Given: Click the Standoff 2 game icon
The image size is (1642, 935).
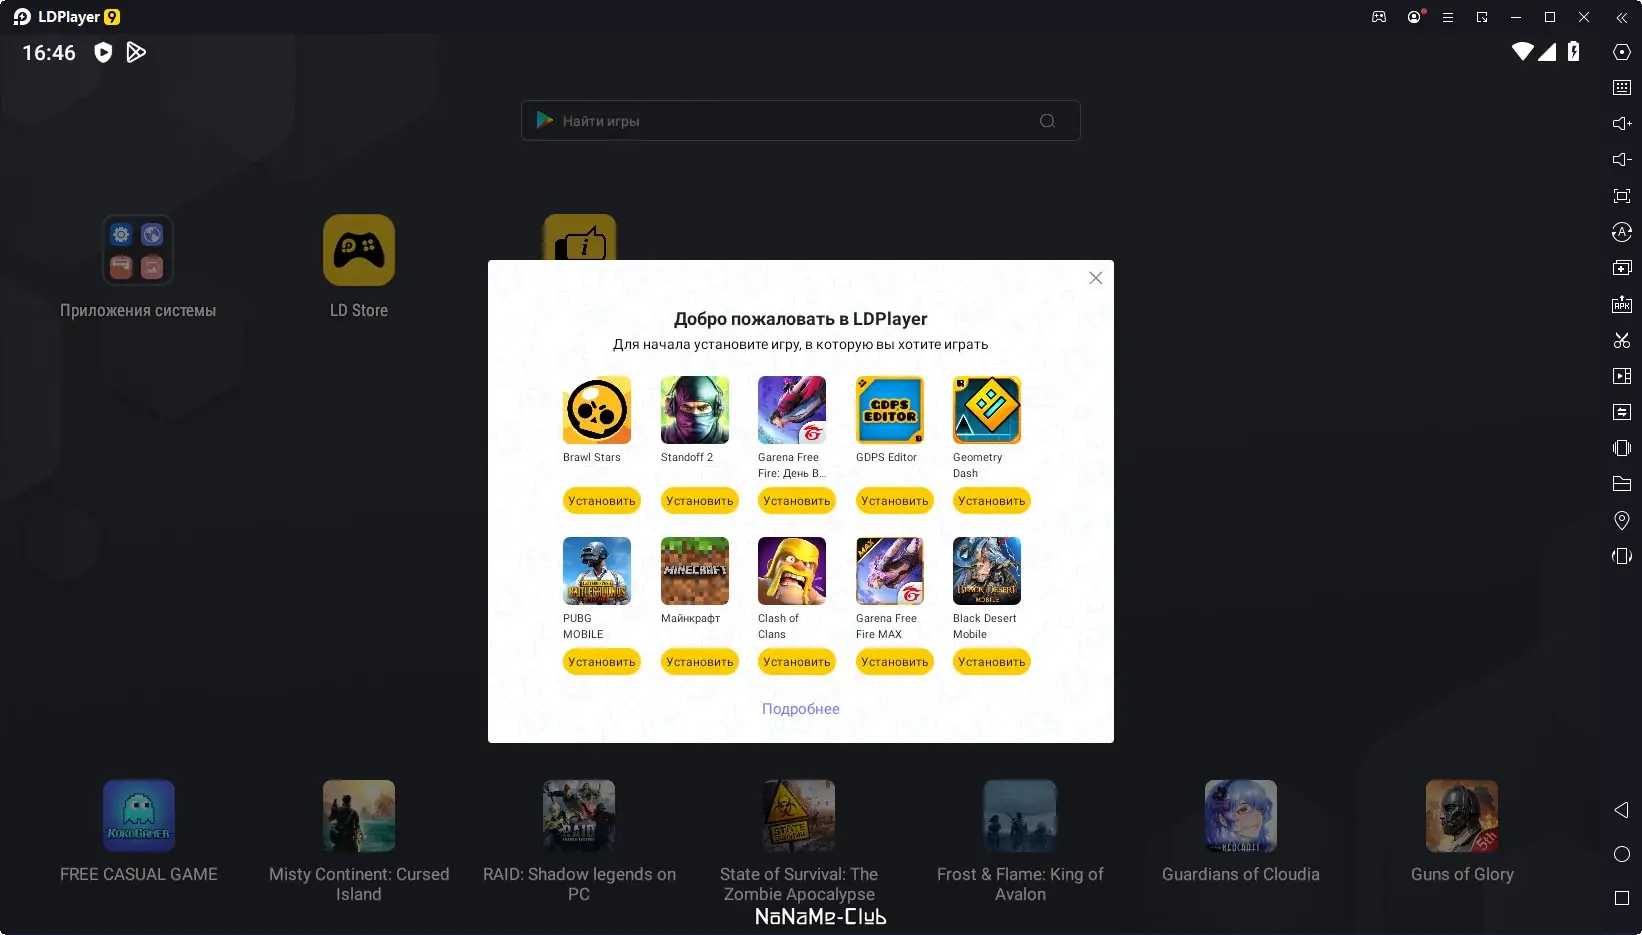Looking at the screenshot, I should [695, 410].
